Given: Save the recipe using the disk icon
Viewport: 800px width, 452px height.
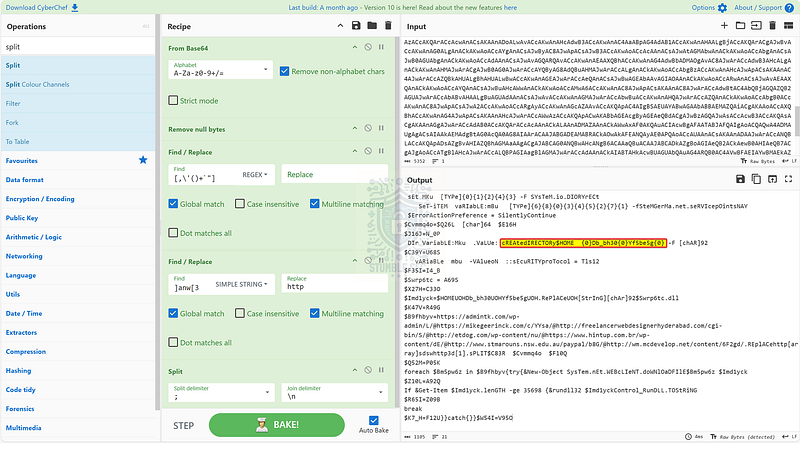Looking at the screenshot, I should tap(356, 26).
